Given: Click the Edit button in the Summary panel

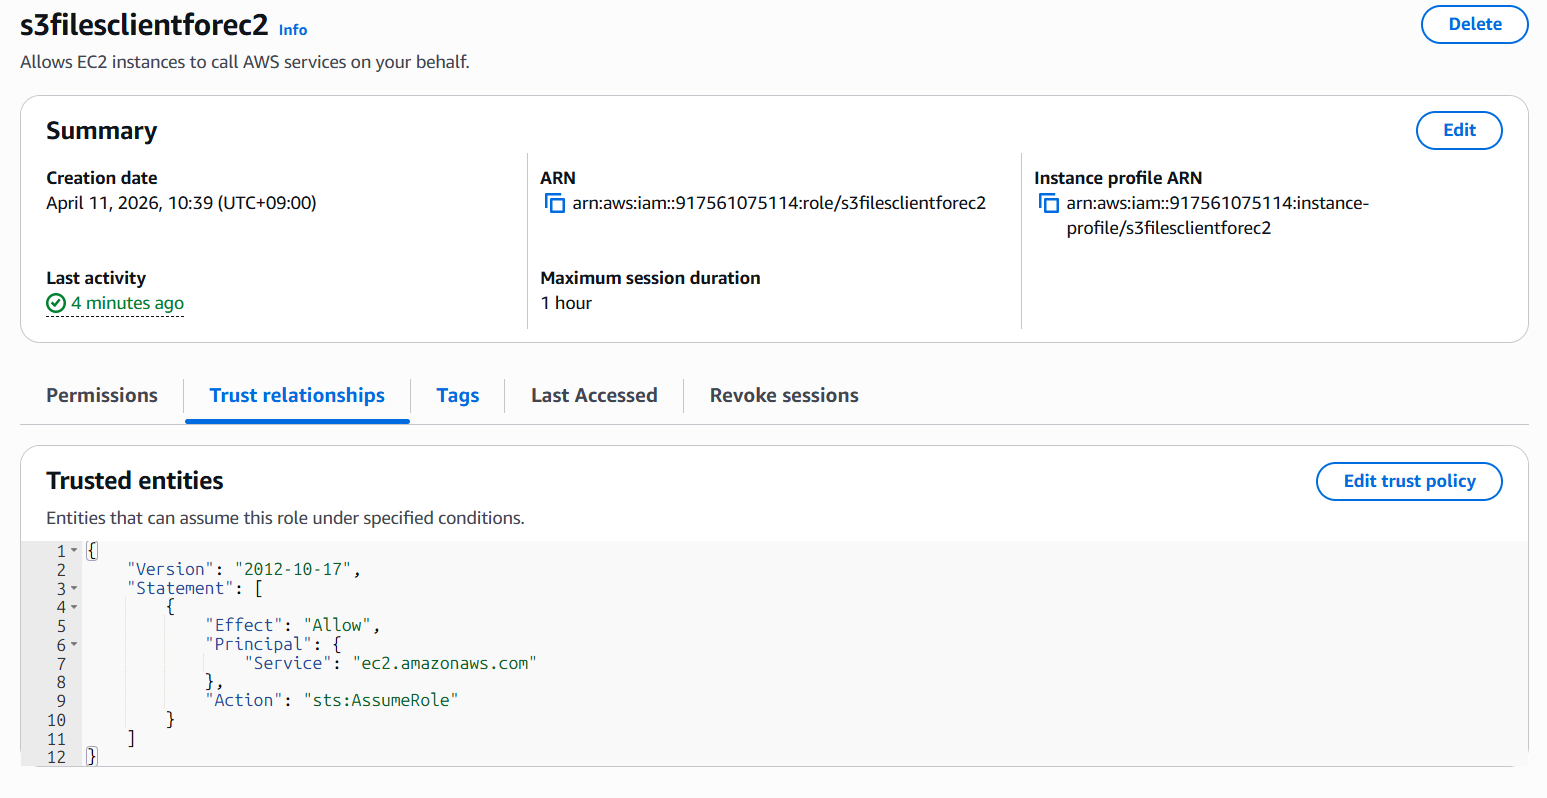Looking at the screenshot, I should 1459,130.
